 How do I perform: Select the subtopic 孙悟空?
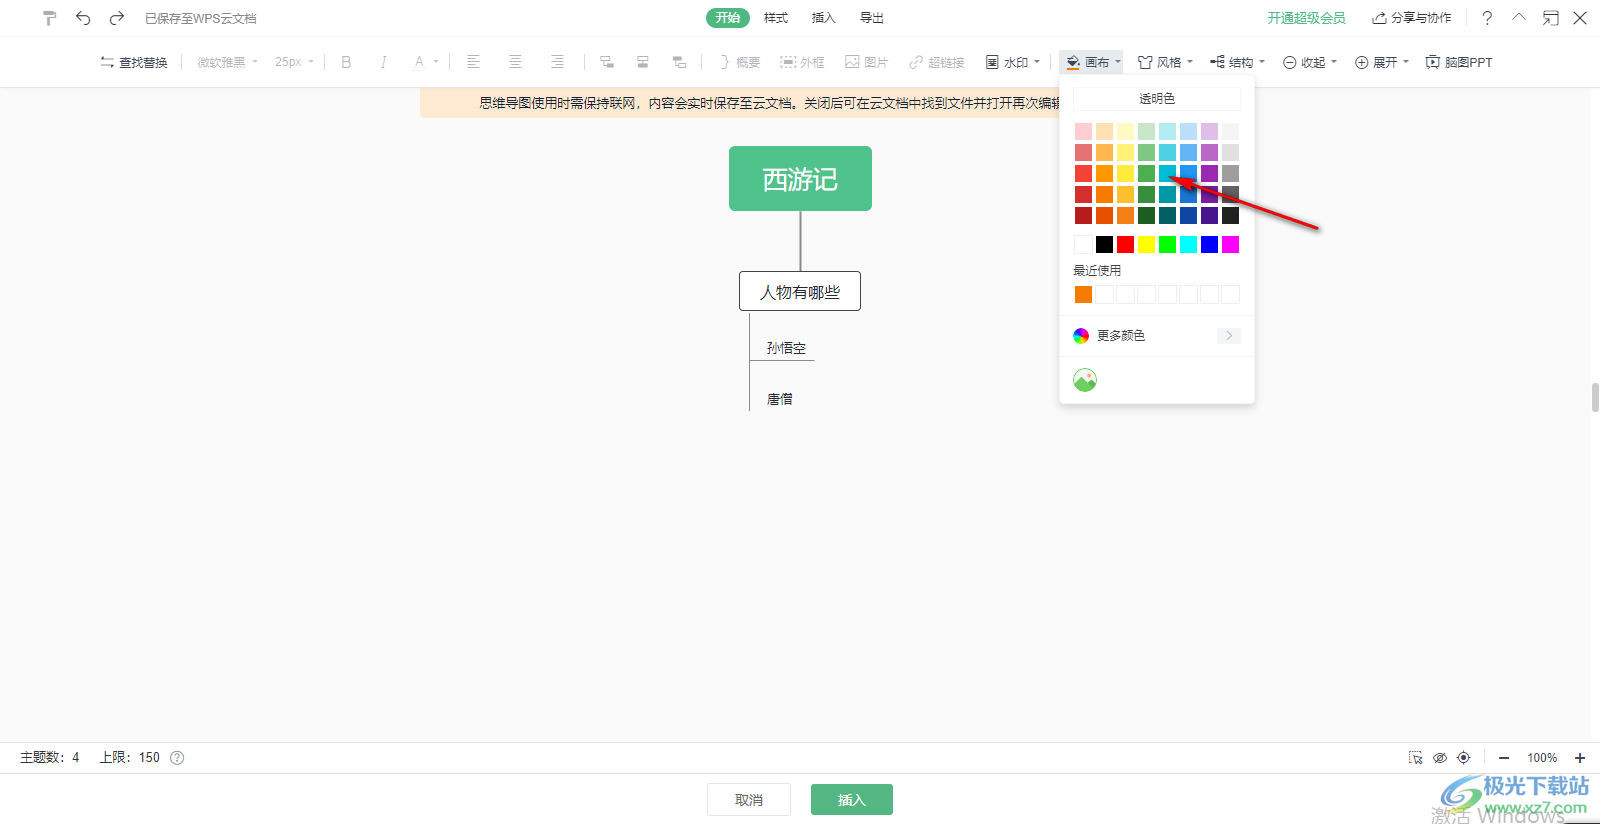tap(786, 348)
